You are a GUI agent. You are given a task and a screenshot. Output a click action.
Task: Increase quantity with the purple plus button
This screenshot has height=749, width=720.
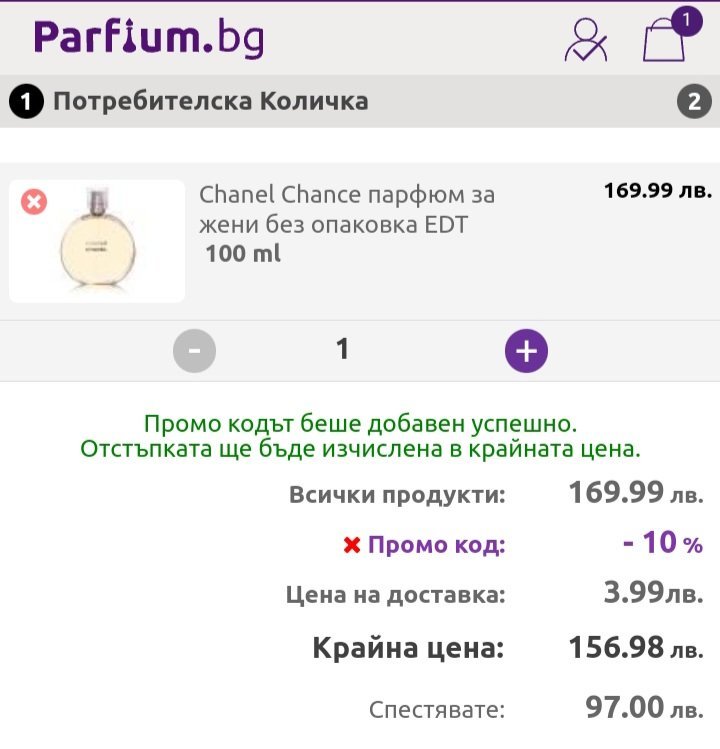pyautogui.click(x=526, y=350)
